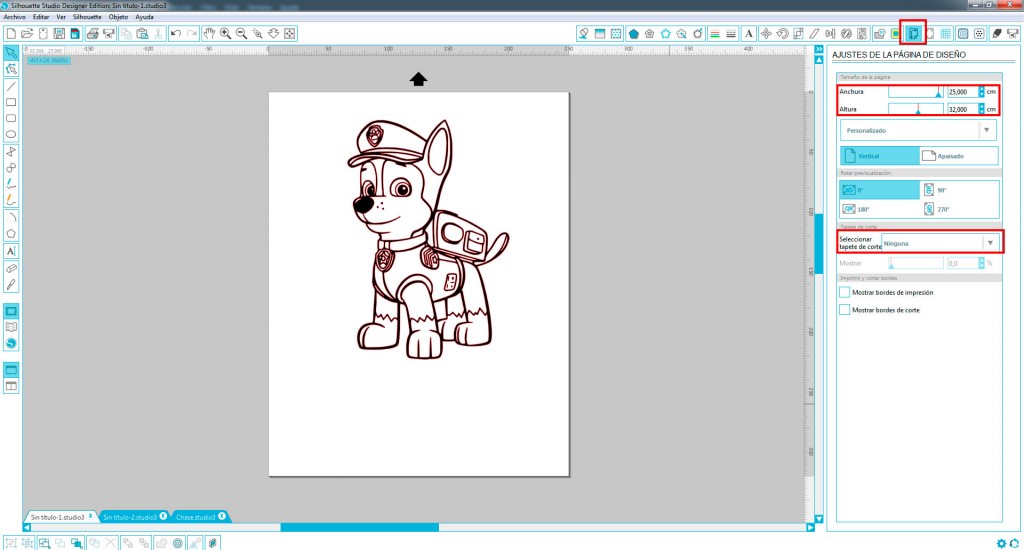Viewport: 1024px width, 550px height.
Task: Click the Anchura value field 25,000
Action: point(961,91)
